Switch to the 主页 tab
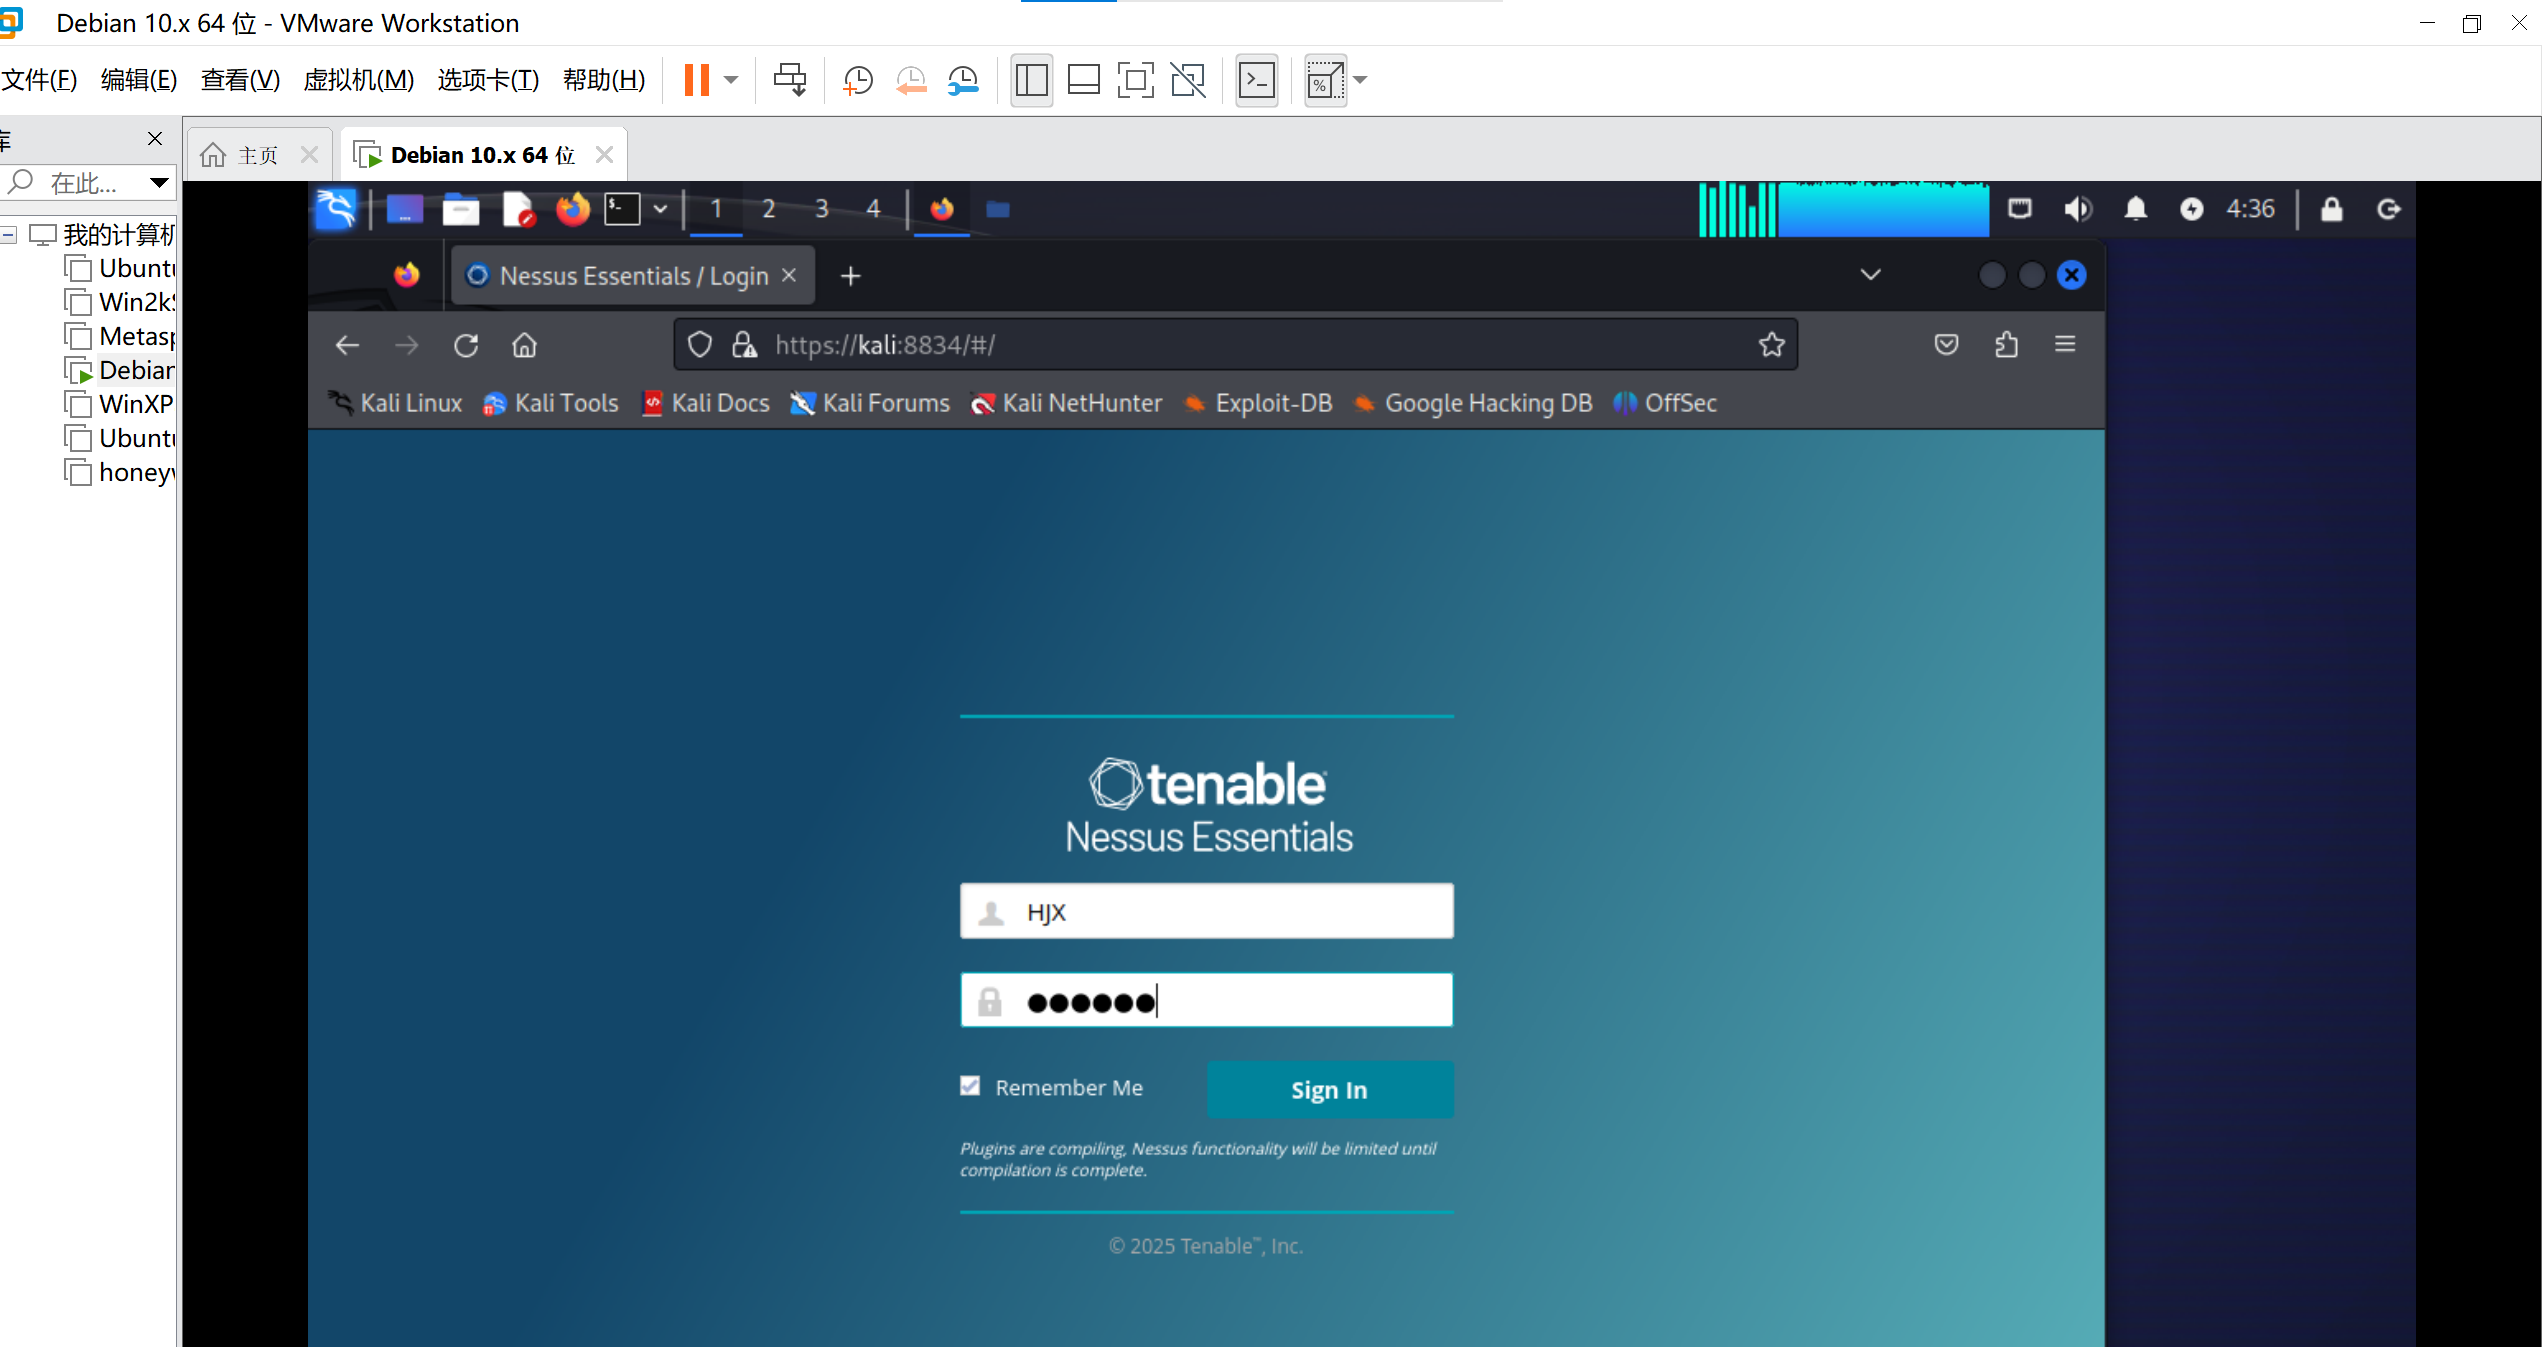This screenshot has height=1347, width=2542. 257,155
